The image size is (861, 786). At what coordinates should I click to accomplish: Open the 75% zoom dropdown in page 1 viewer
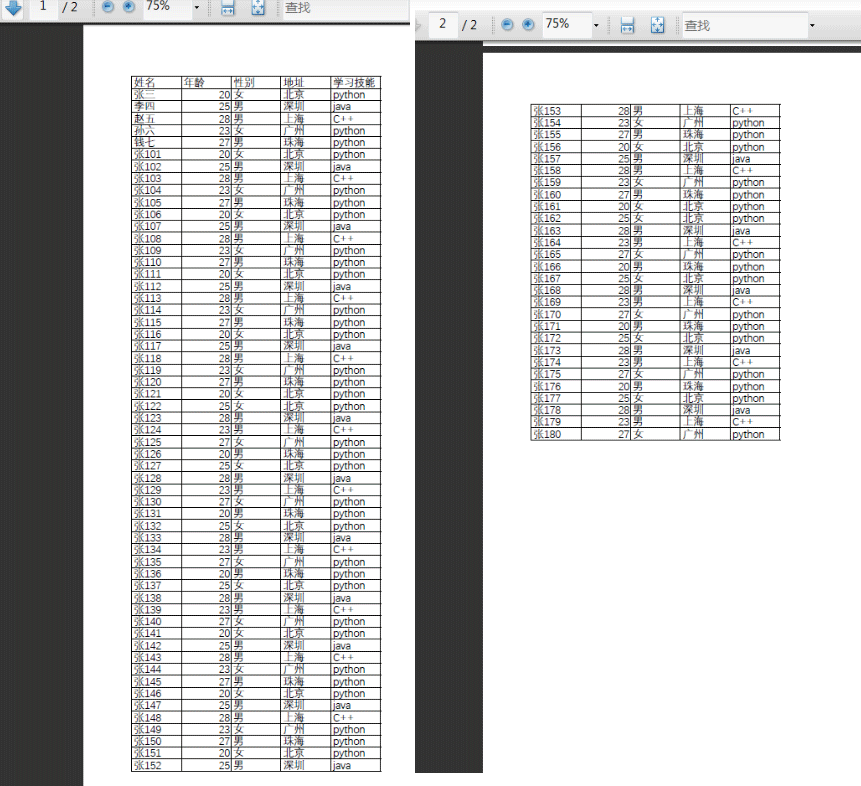click(197, 8)
